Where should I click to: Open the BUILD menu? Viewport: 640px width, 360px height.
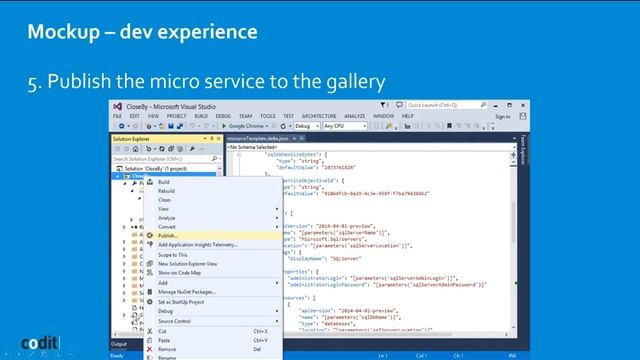tap(201, 116)
